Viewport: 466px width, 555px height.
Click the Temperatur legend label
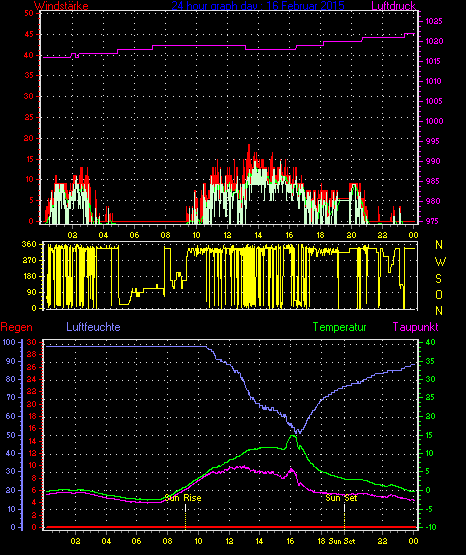tap(339, 327)
